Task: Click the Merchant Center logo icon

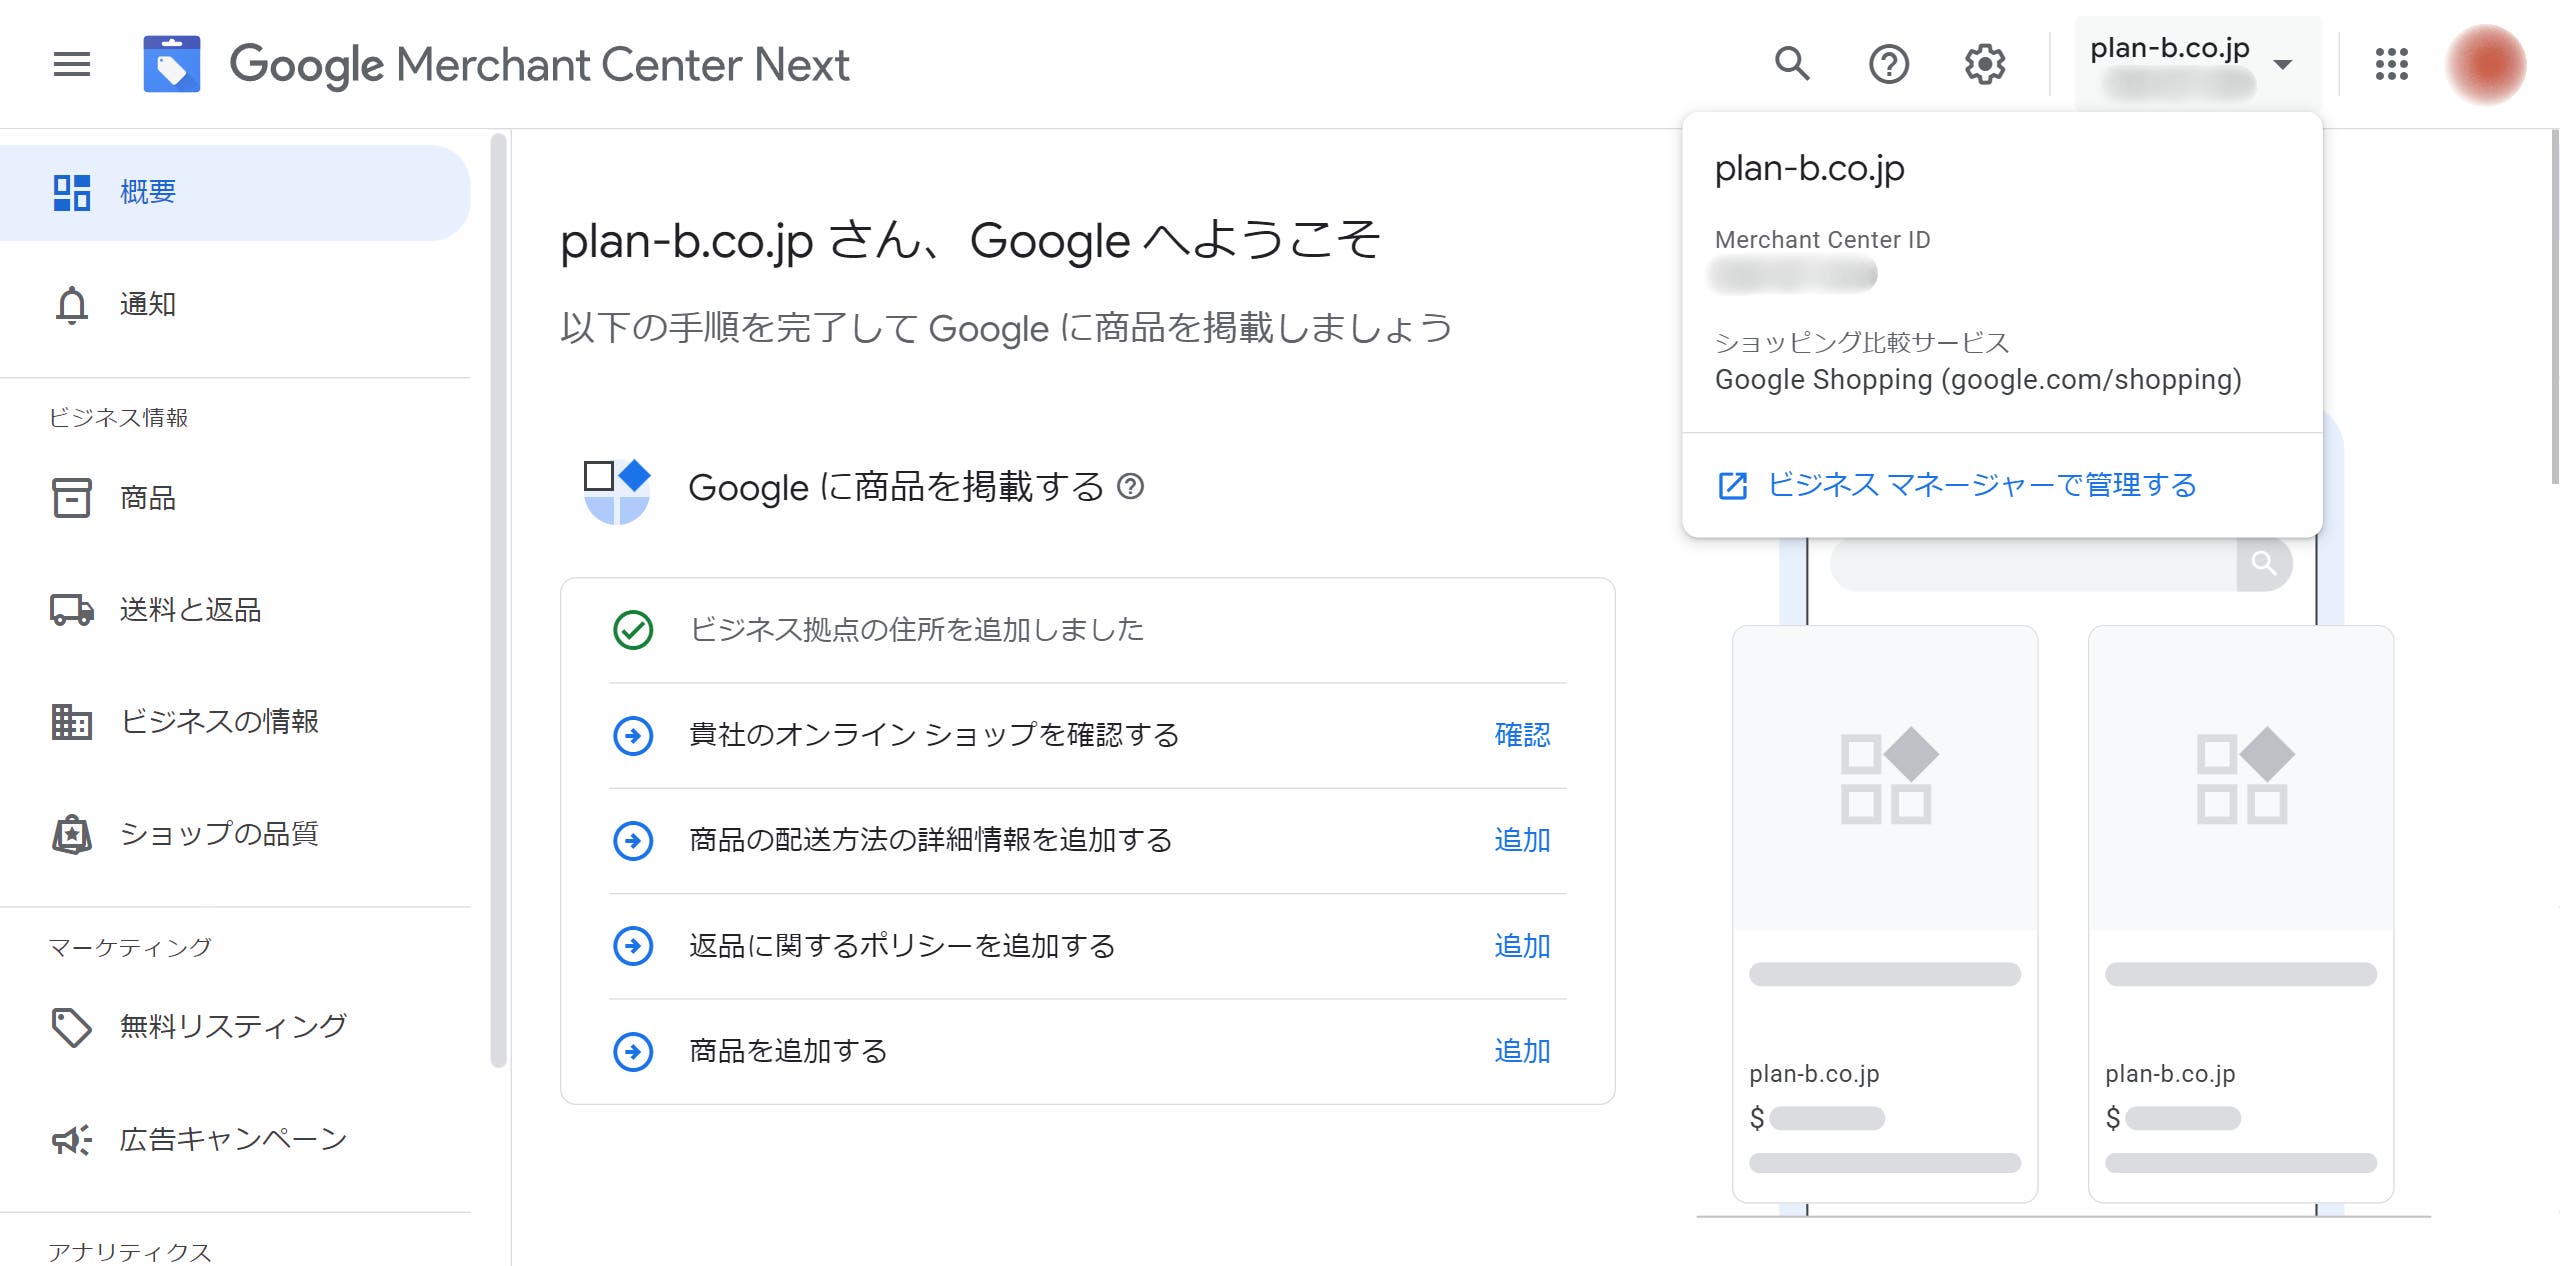Action: 171,64
